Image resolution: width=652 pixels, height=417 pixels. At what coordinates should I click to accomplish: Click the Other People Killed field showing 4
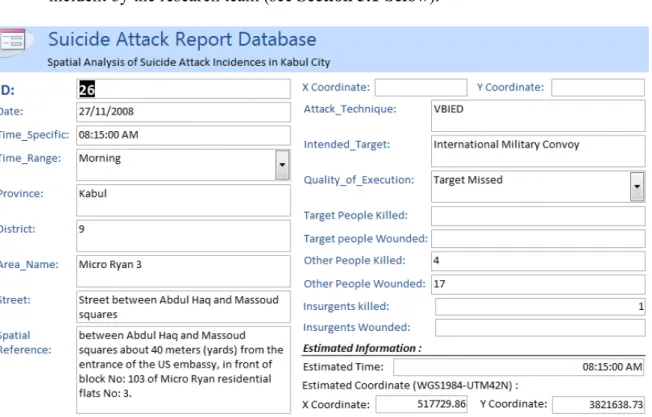538,261
